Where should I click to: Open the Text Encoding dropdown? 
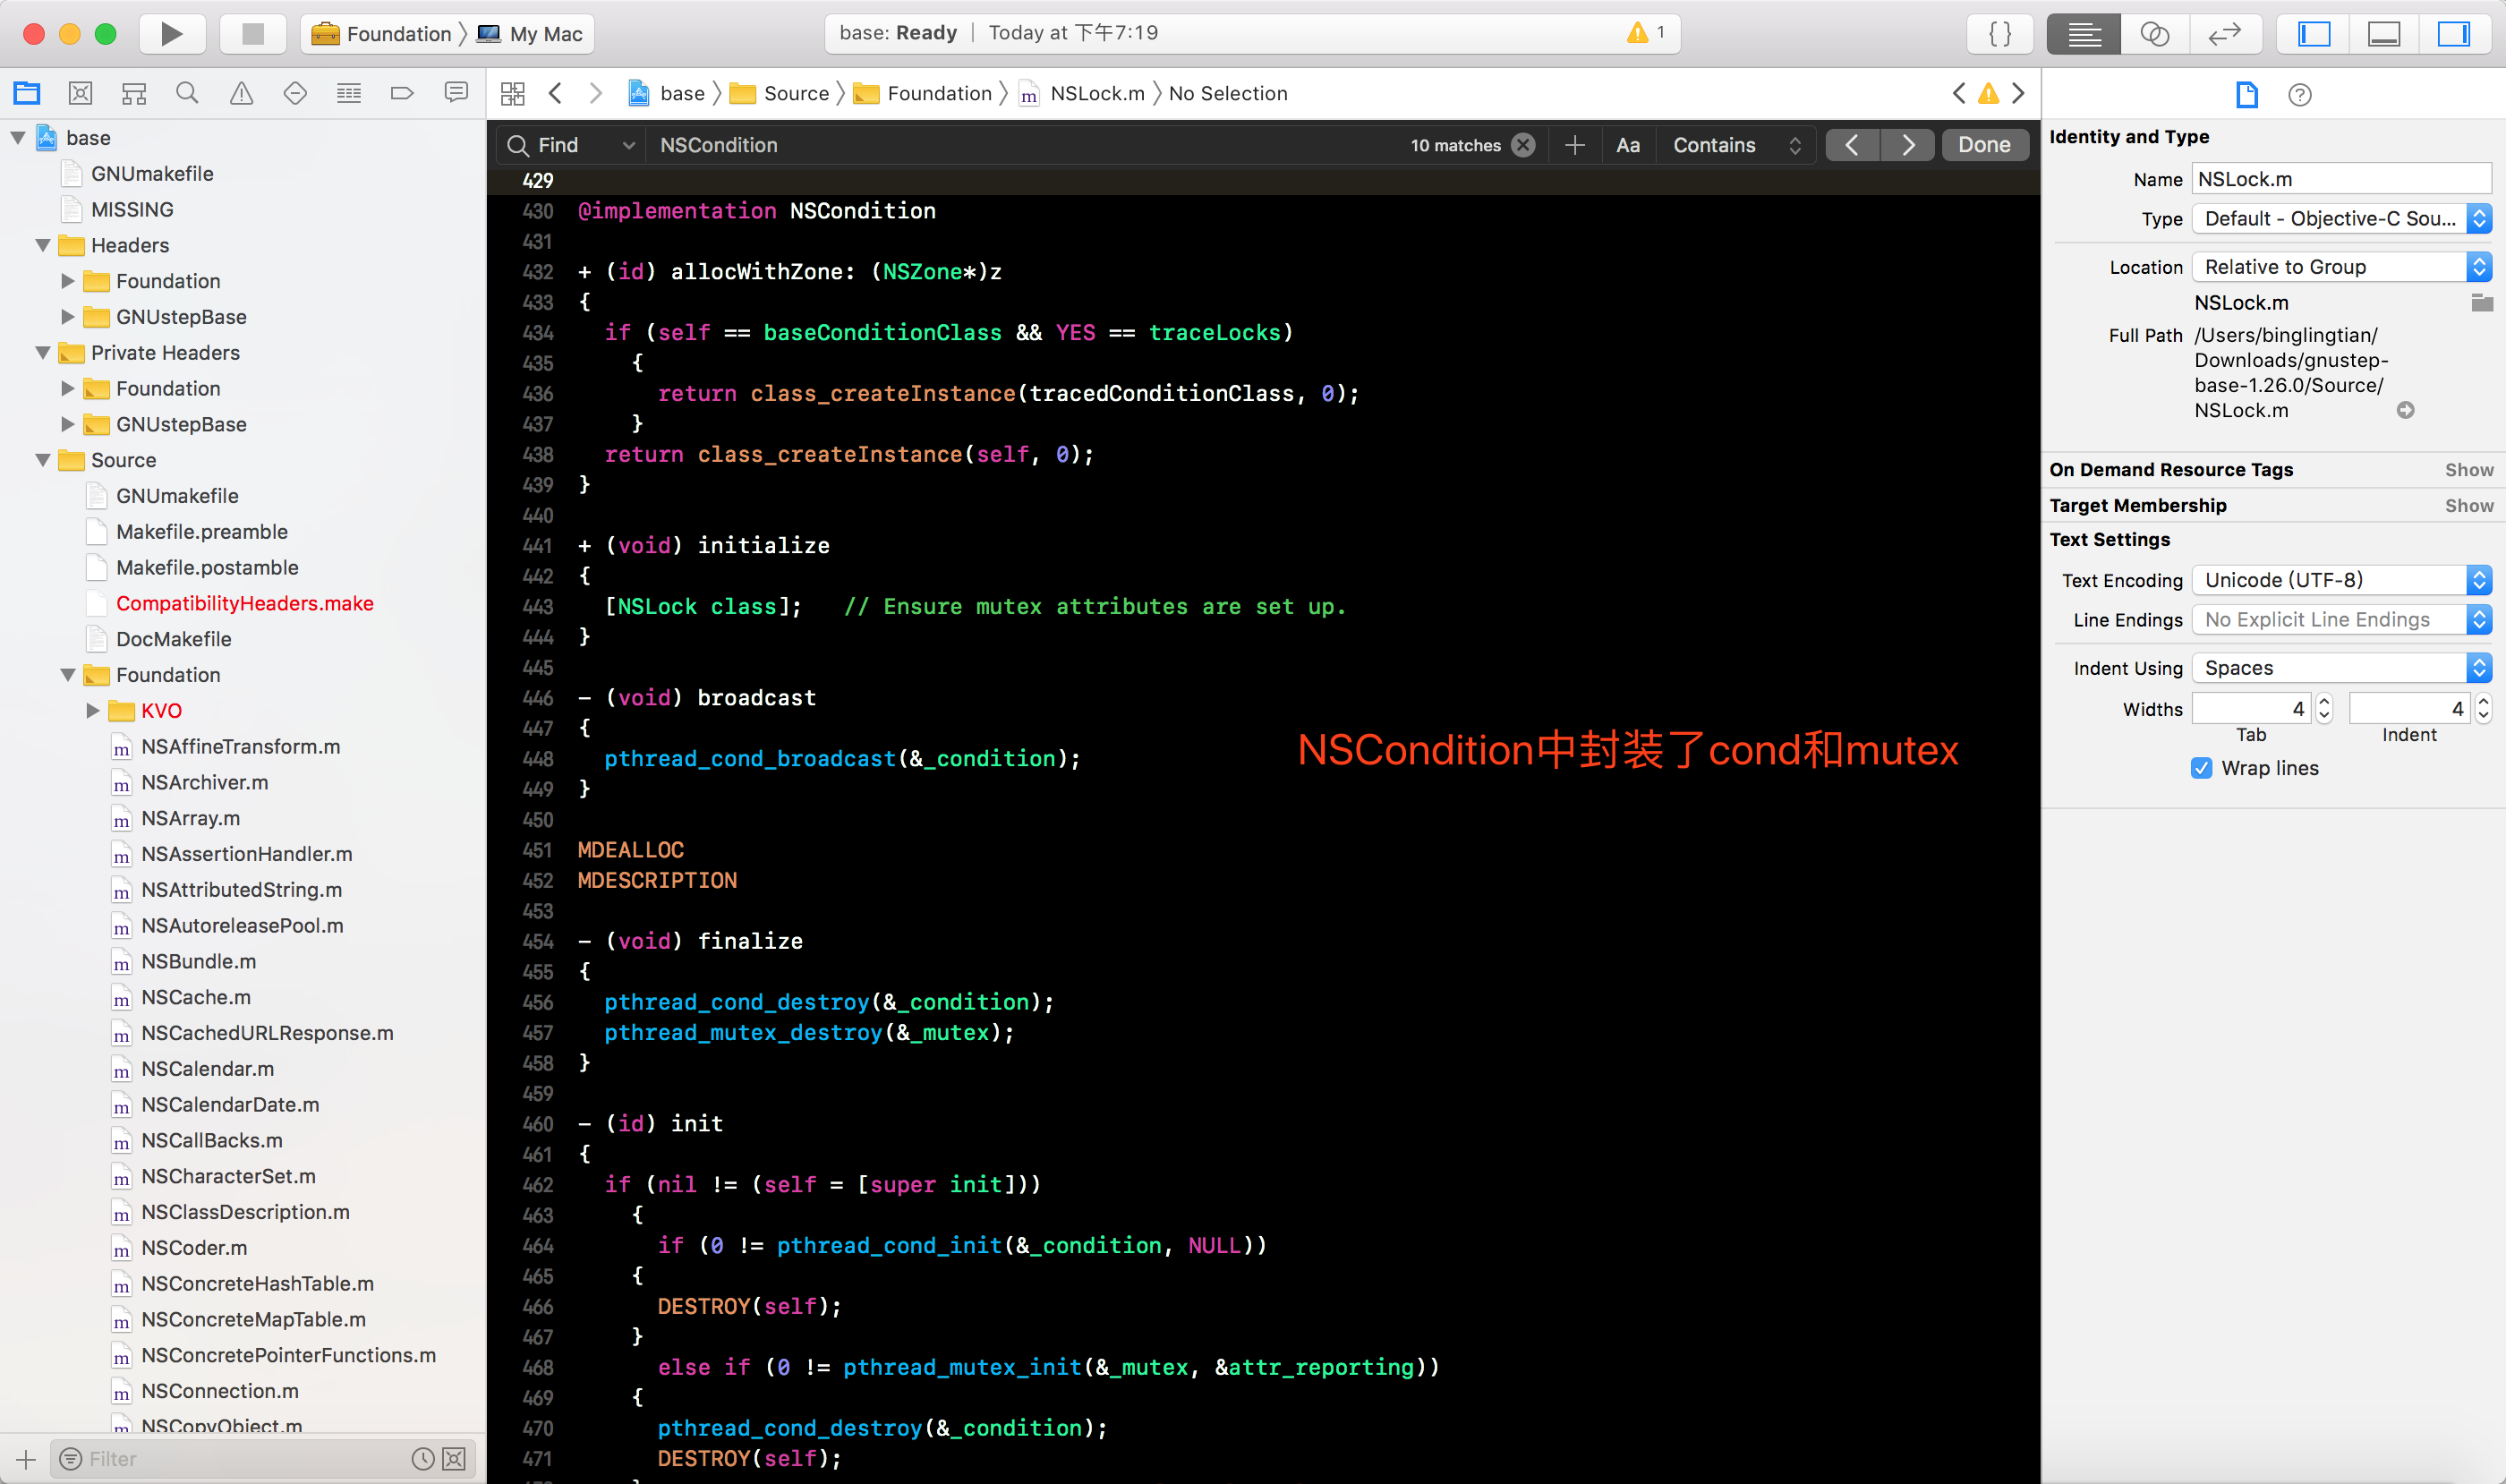pyautogui.click(x=2341, y=580)
